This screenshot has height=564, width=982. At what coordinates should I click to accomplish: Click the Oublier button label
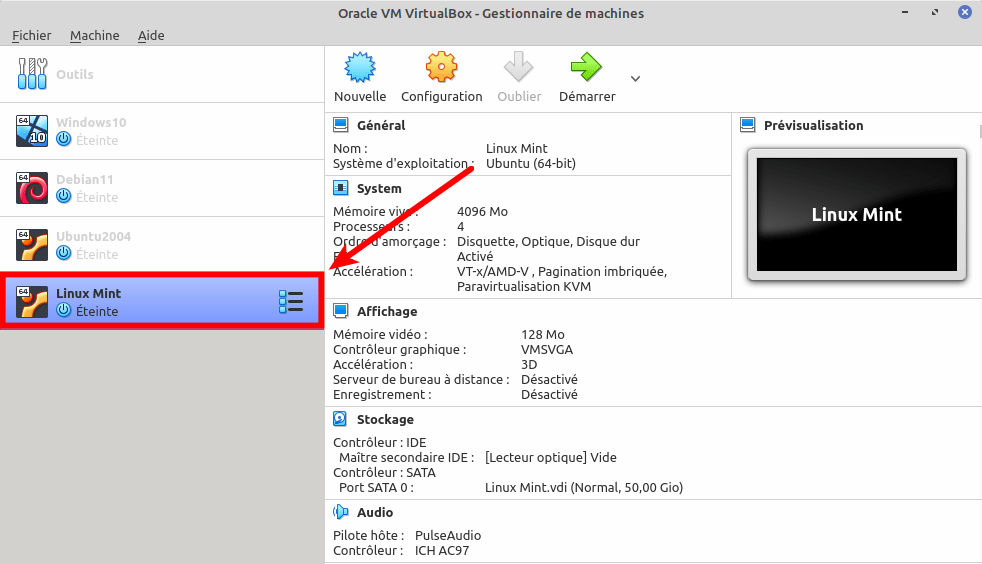point(519,96)
